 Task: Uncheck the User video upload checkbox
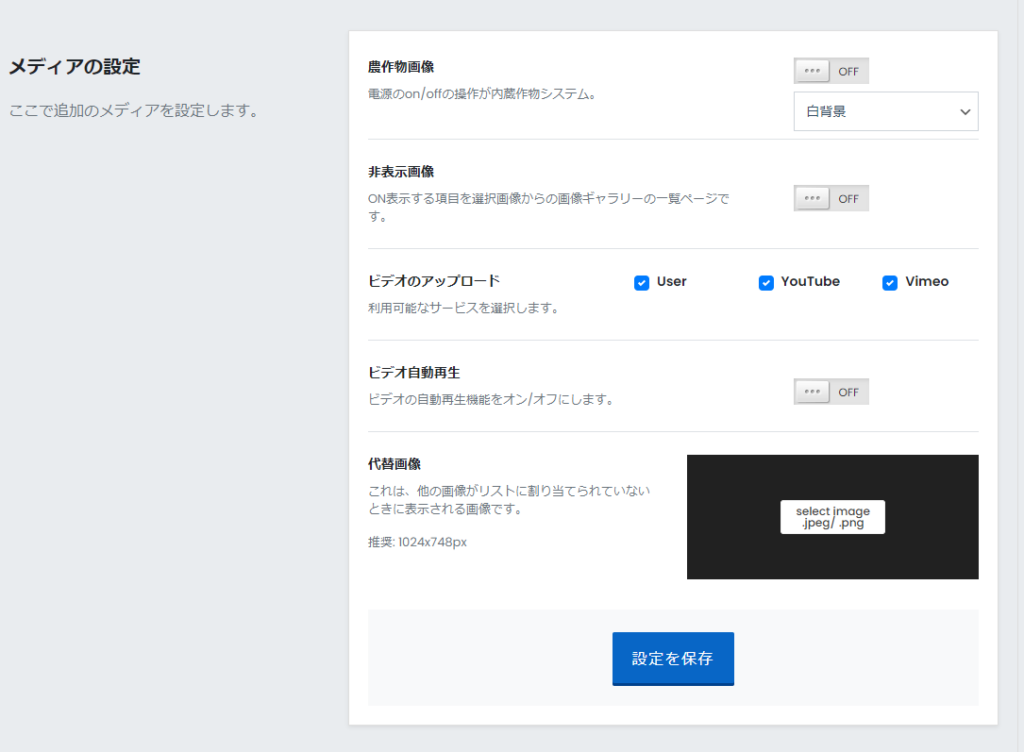point(641,283)
